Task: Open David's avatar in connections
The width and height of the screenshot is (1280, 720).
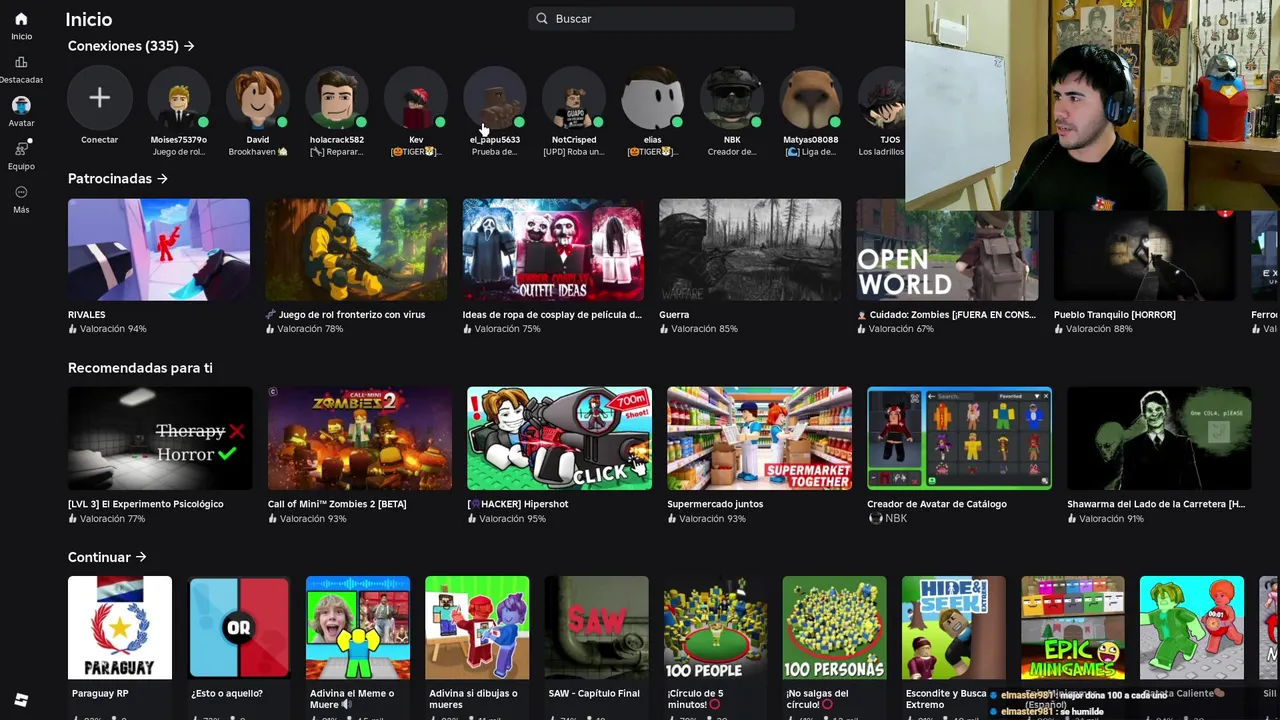Action: click(x=257, y=98)
